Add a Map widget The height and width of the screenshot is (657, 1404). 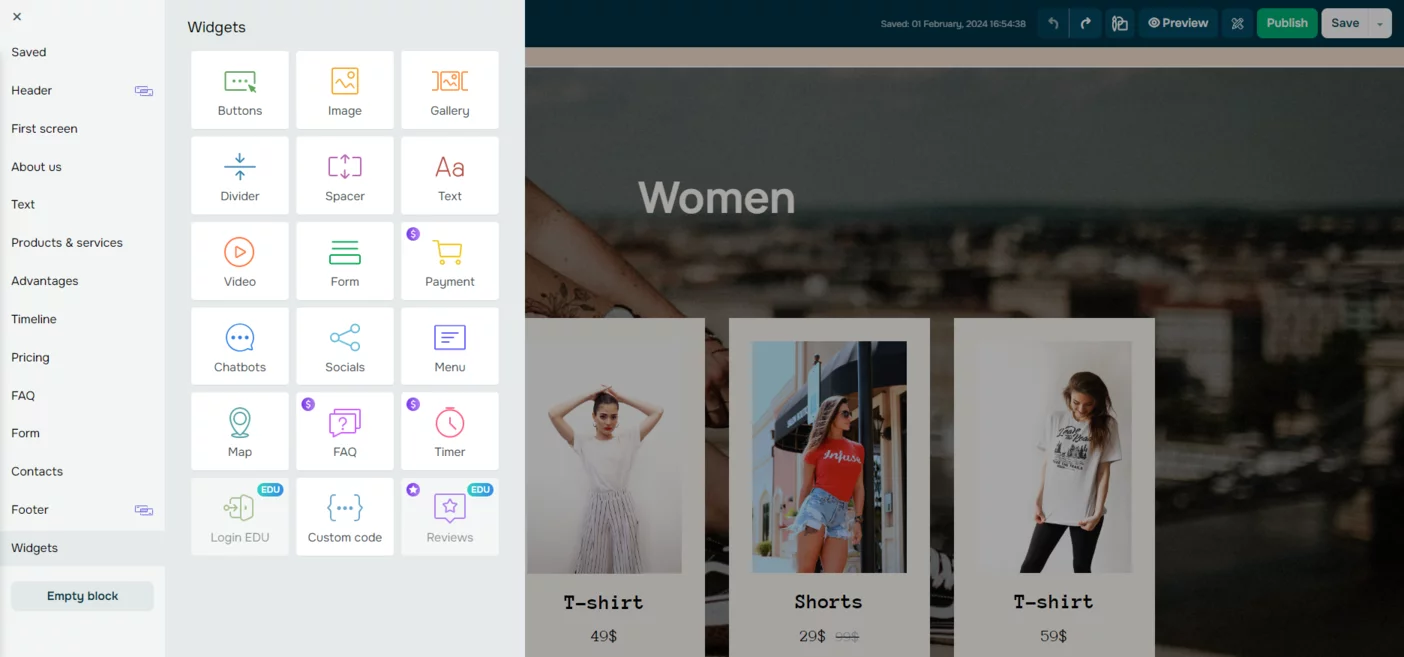[x=239, y=430]
